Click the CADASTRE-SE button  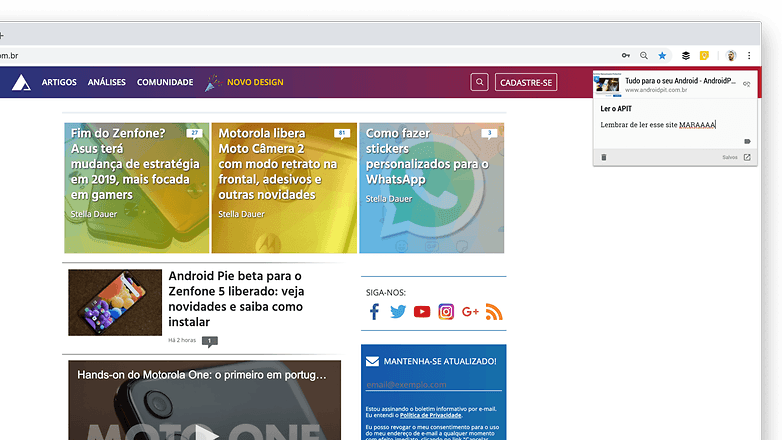(x=526, y=82)
